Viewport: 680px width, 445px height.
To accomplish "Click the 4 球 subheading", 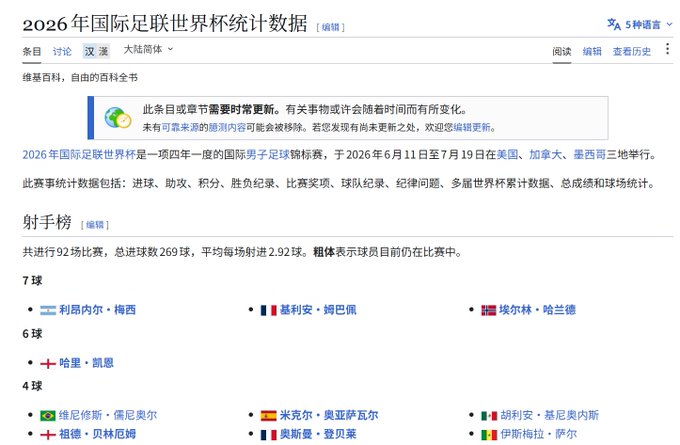I will [x=33, y=386].
